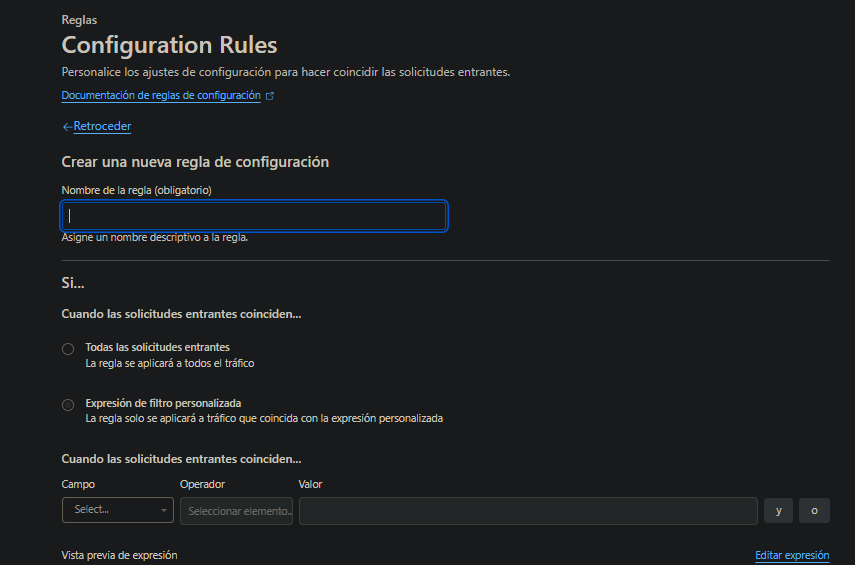Click the Nombre de la regla (obligatorio) label
This screenshot has width=855, height=565.
(136, 190)
